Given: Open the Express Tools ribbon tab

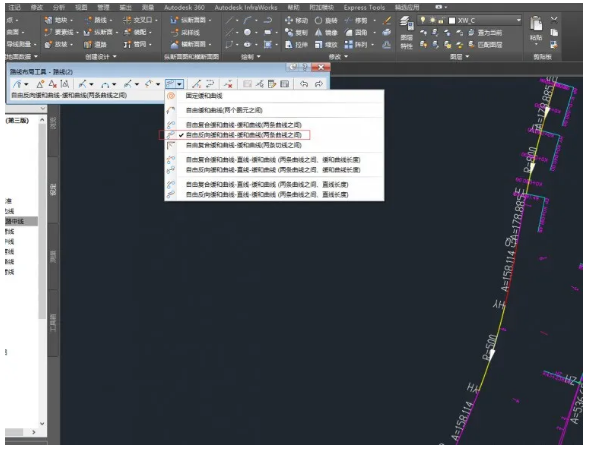Looking at the screenshot, I should tap(364, 8).
